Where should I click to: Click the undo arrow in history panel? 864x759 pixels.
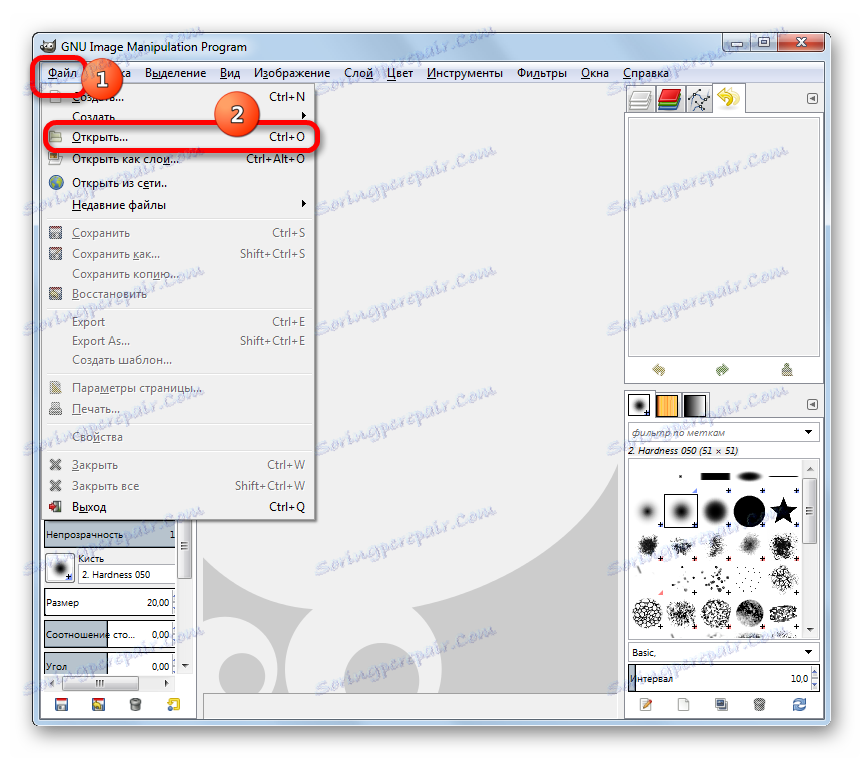tap(658, 369)
